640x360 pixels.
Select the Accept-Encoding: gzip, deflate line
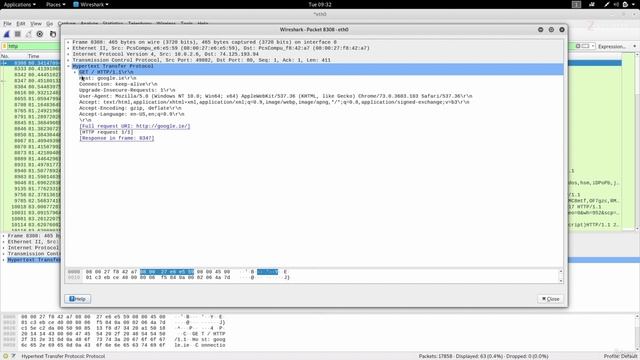(x=130, y=108)
